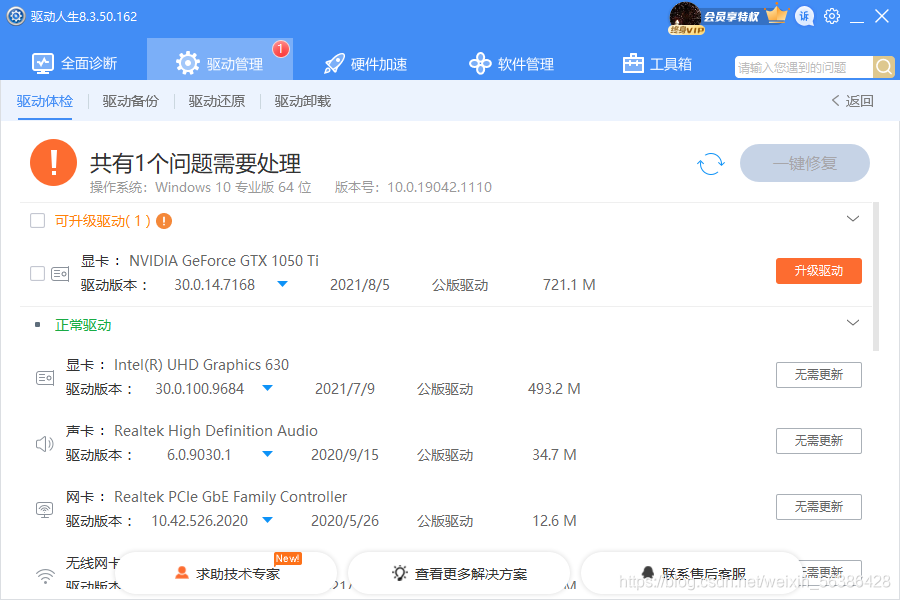Click the Realtek network card icon
Screen dimensions: 900x600
pos(45,509)
